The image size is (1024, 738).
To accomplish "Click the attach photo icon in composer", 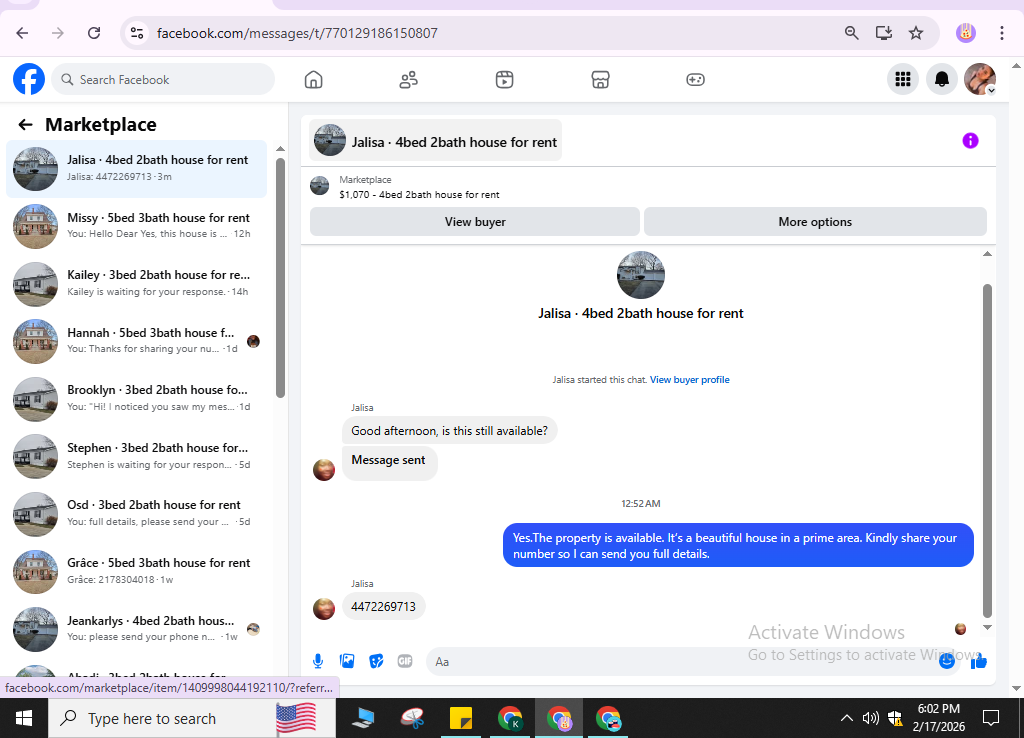I will pos(347,661).
